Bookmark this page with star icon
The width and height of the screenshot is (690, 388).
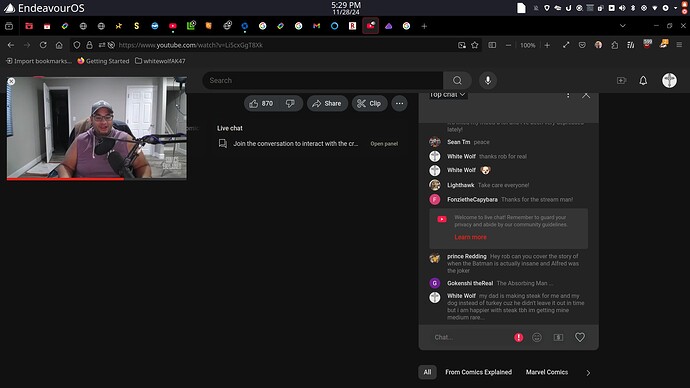pyautogui.click(x=474, y=45)
